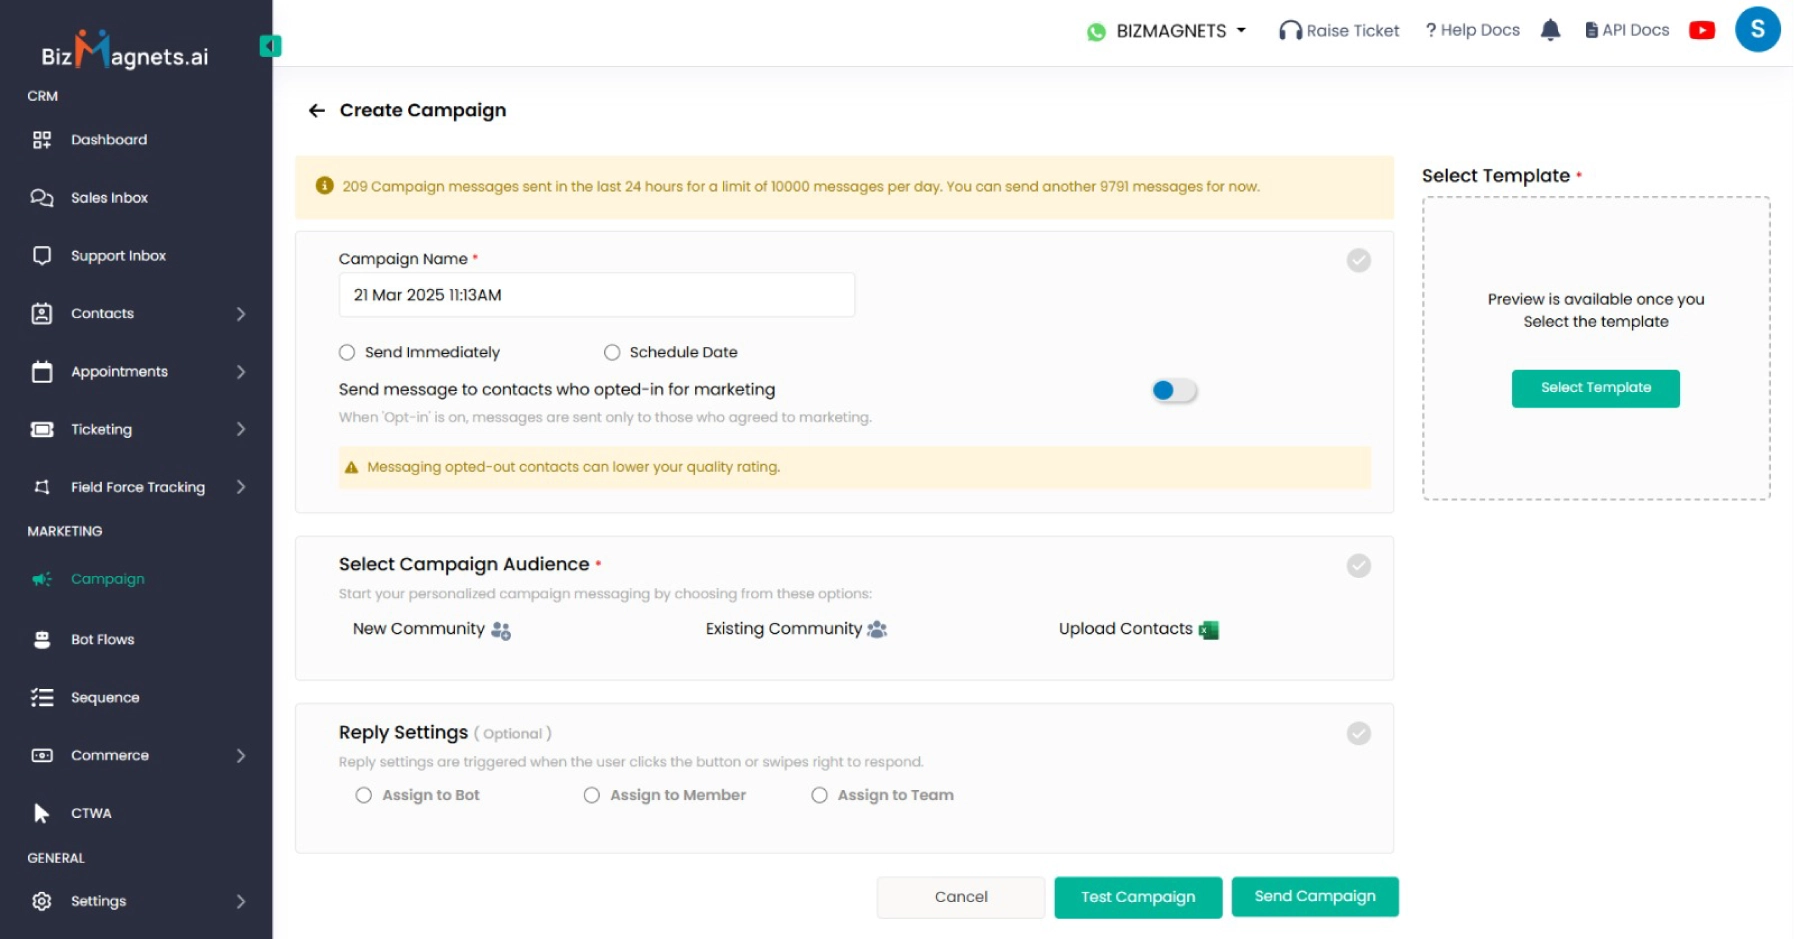Click the Appointments calendar icon
1794x939 pixels.
[x=41, y=372]
